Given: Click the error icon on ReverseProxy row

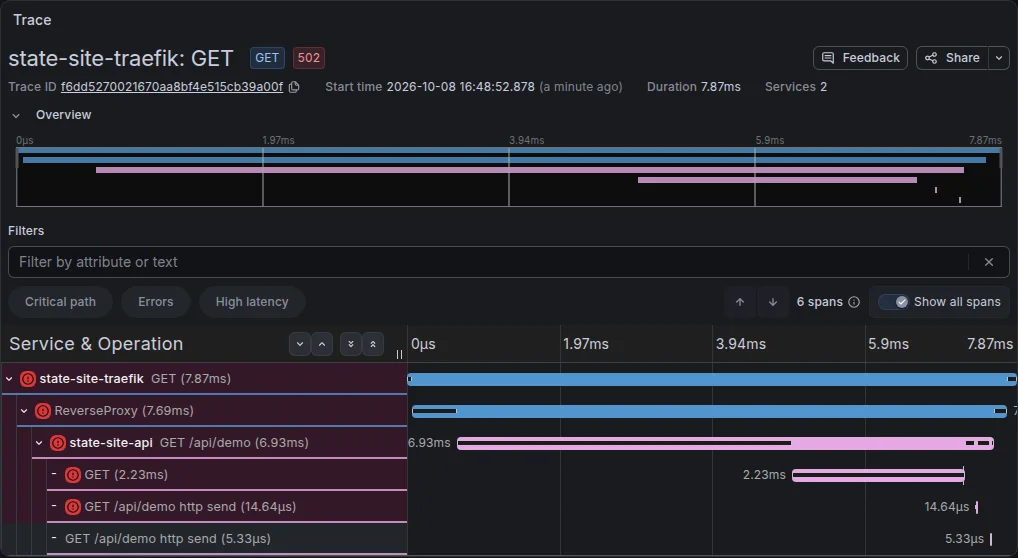Looking at the screenshot, I should [x=43, y=411].
